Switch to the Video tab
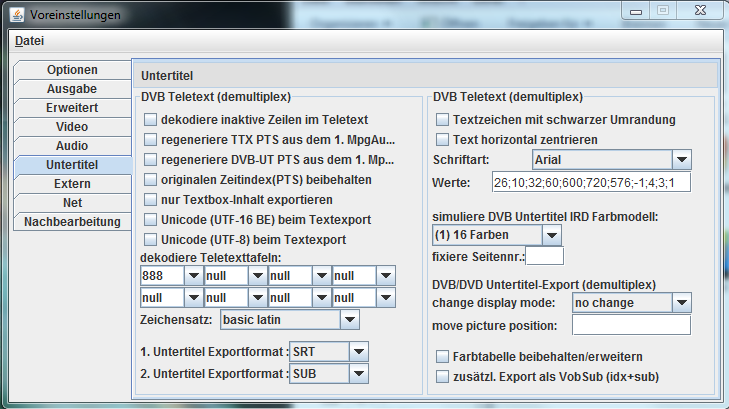729x409 pixels. (72, 127)
